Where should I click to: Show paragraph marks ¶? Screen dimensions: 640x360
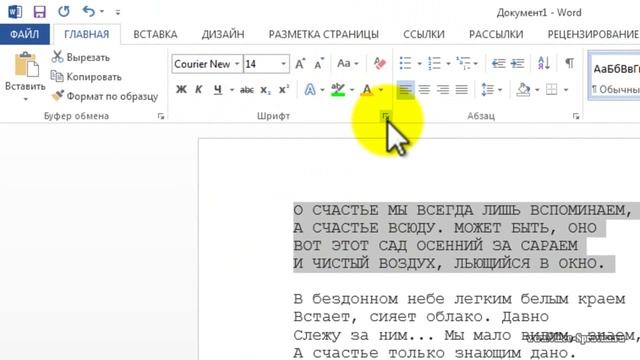point(569,64)
